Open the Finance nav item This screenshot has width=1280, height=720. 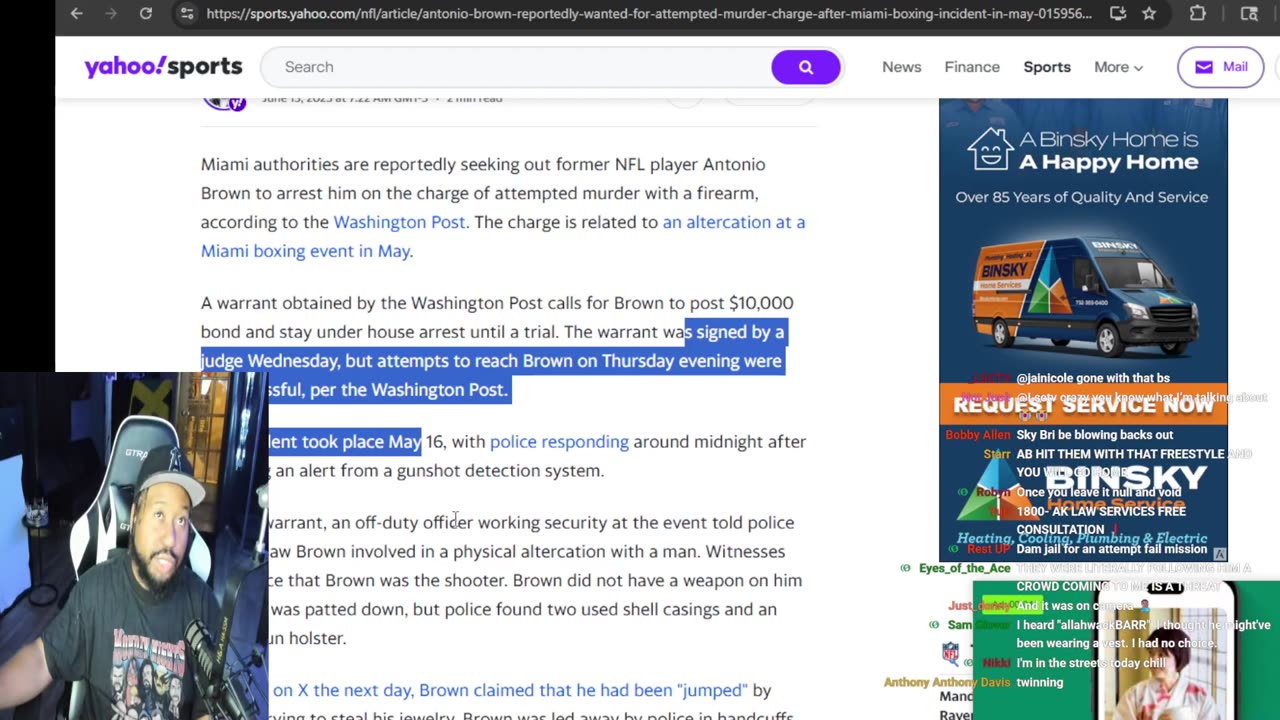coord(972,67)
